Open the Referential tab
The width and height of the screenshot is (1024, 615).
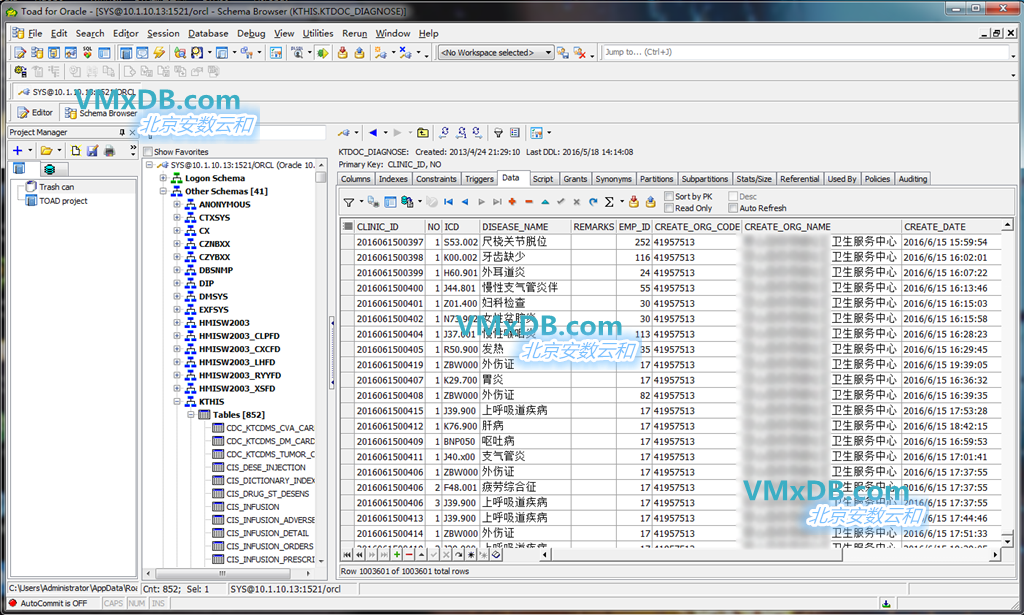point(800,179)
